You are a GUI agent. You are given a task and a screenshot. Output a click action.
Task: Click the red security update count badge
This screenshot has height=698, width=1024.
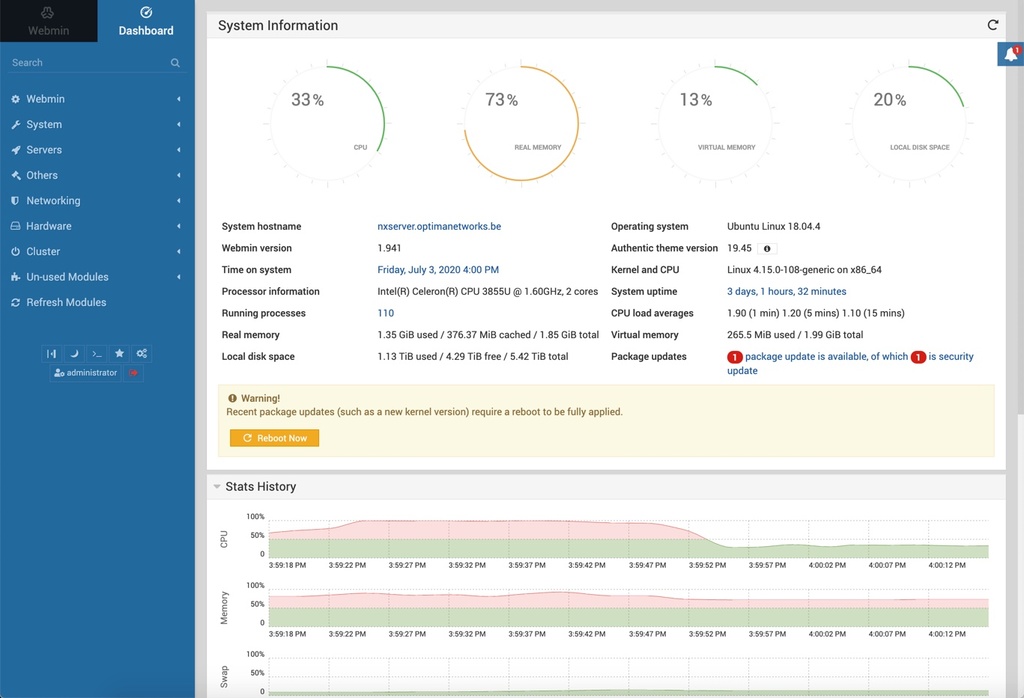pyautogui.click(x=918, y=357)
